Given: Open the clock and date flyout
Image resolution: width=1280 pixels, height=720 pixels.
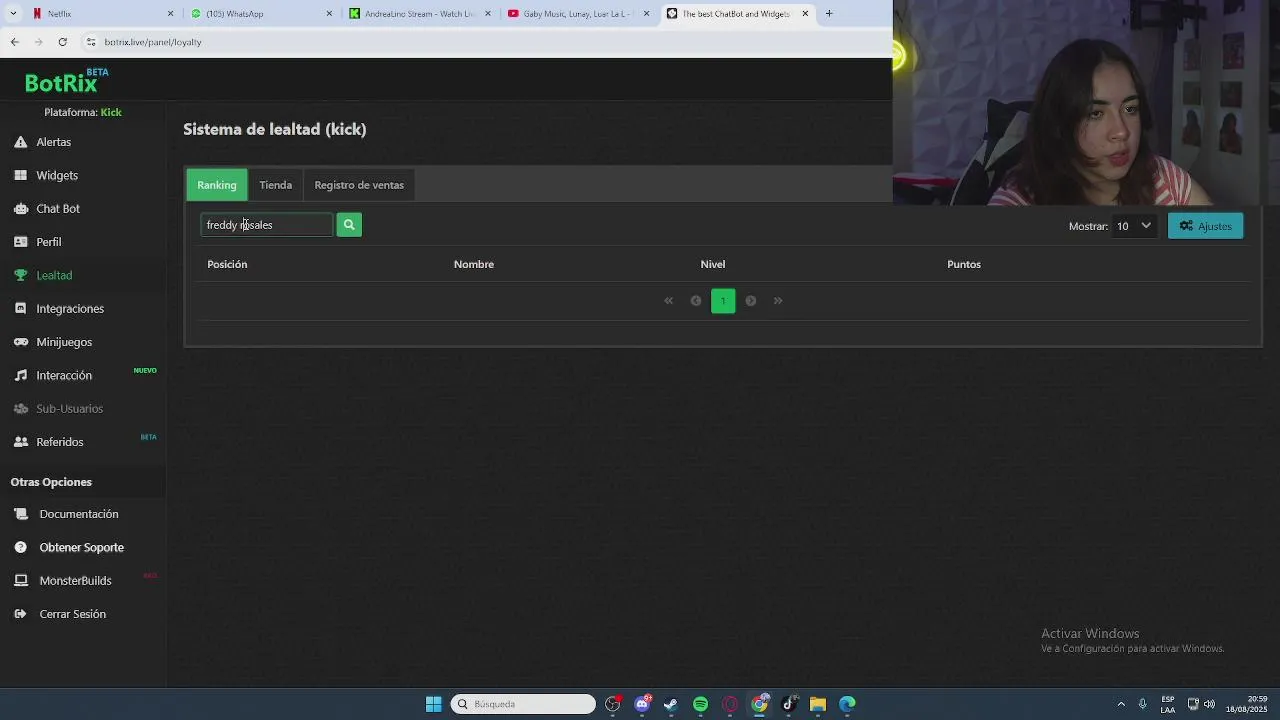Looking at the screenshot, I should pyautogui.click(x=1247, y=704).
